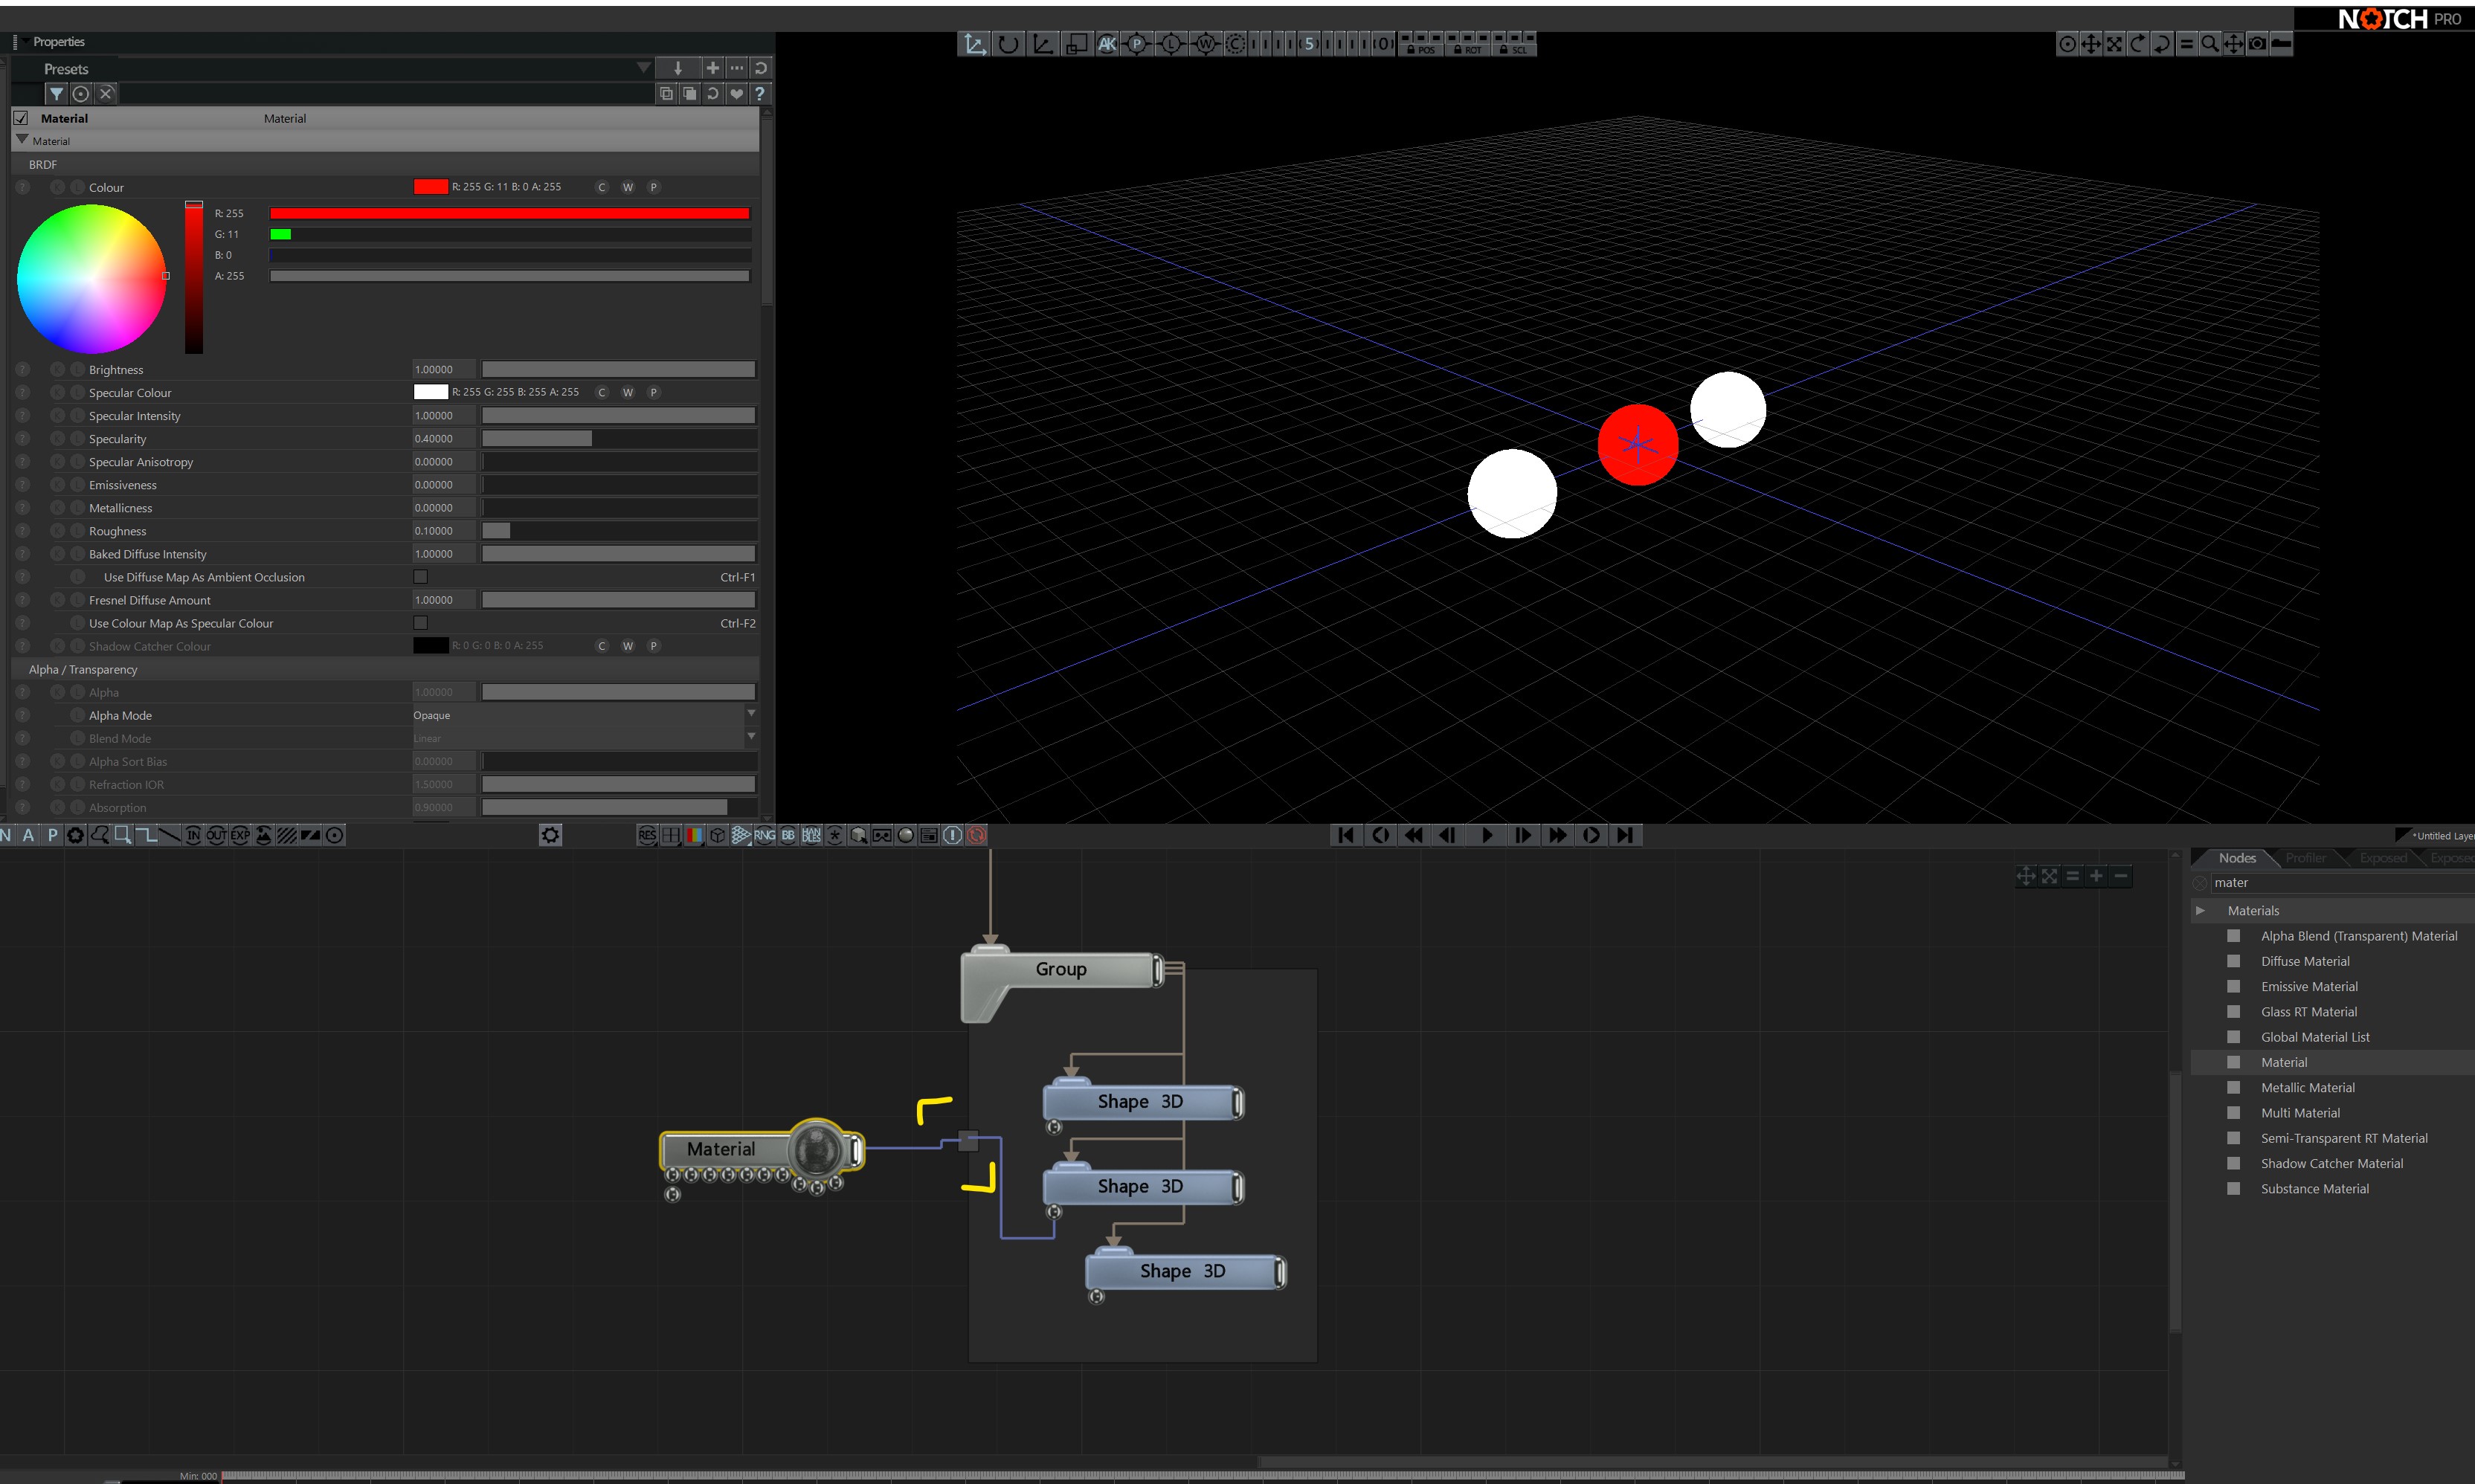Open the Properties panel header tab
The width and height of the screenshot is (2475, 1484).
click(x=59, y=42)
